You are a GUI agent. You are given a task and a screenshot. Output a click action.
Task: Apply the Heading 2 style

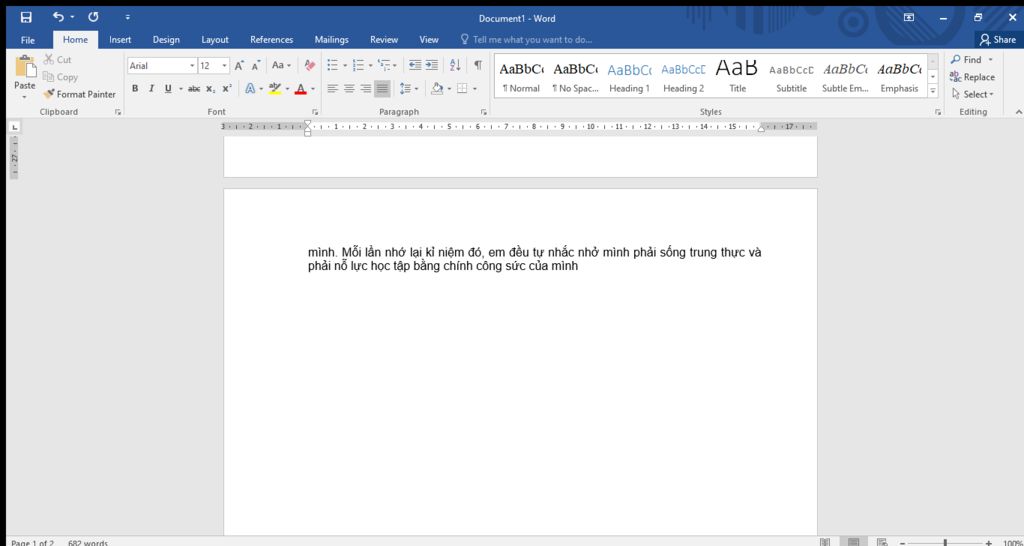pos(684,76)
